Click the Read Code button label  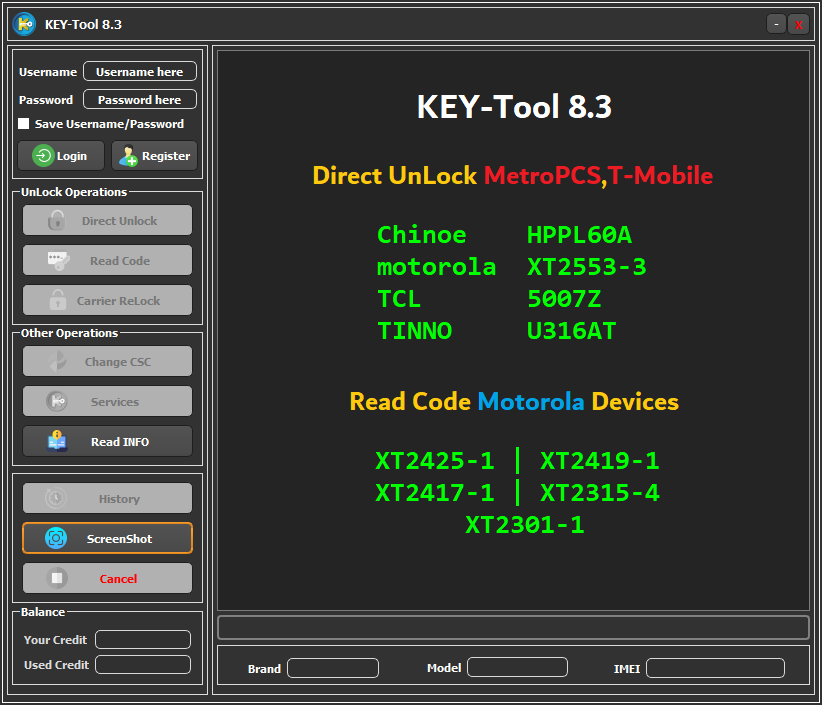[120, 261]
